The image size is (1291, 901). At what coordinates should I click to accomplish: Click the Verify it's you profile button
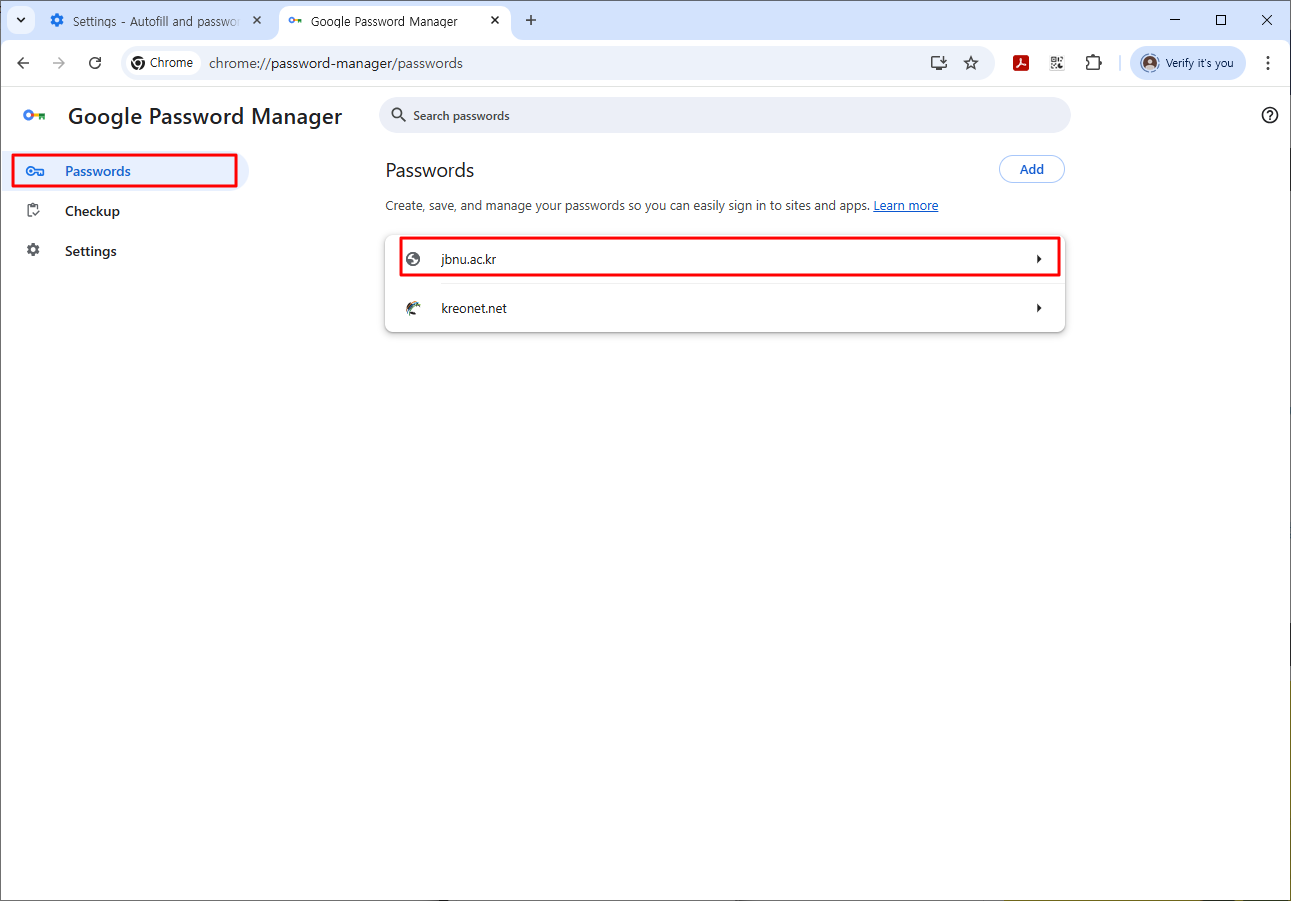pos(1188,63)
